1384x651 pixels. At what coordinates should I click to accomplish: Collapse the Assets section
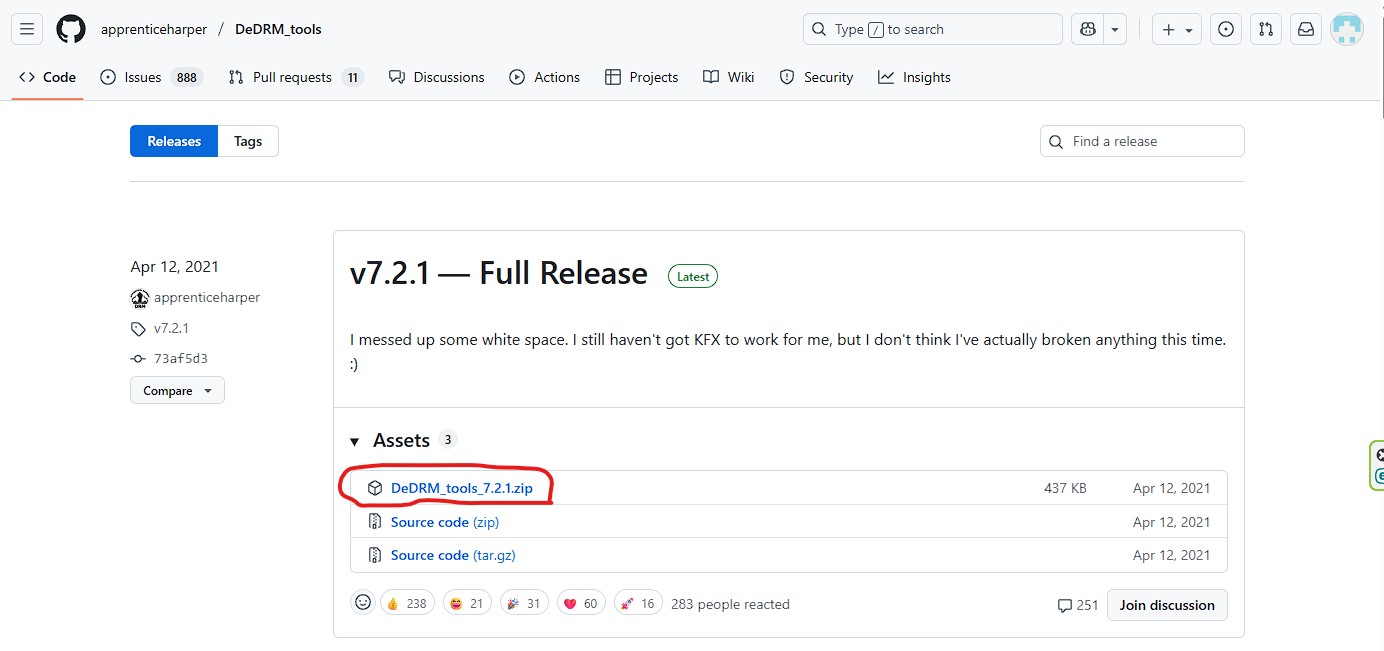coord(355,441)
